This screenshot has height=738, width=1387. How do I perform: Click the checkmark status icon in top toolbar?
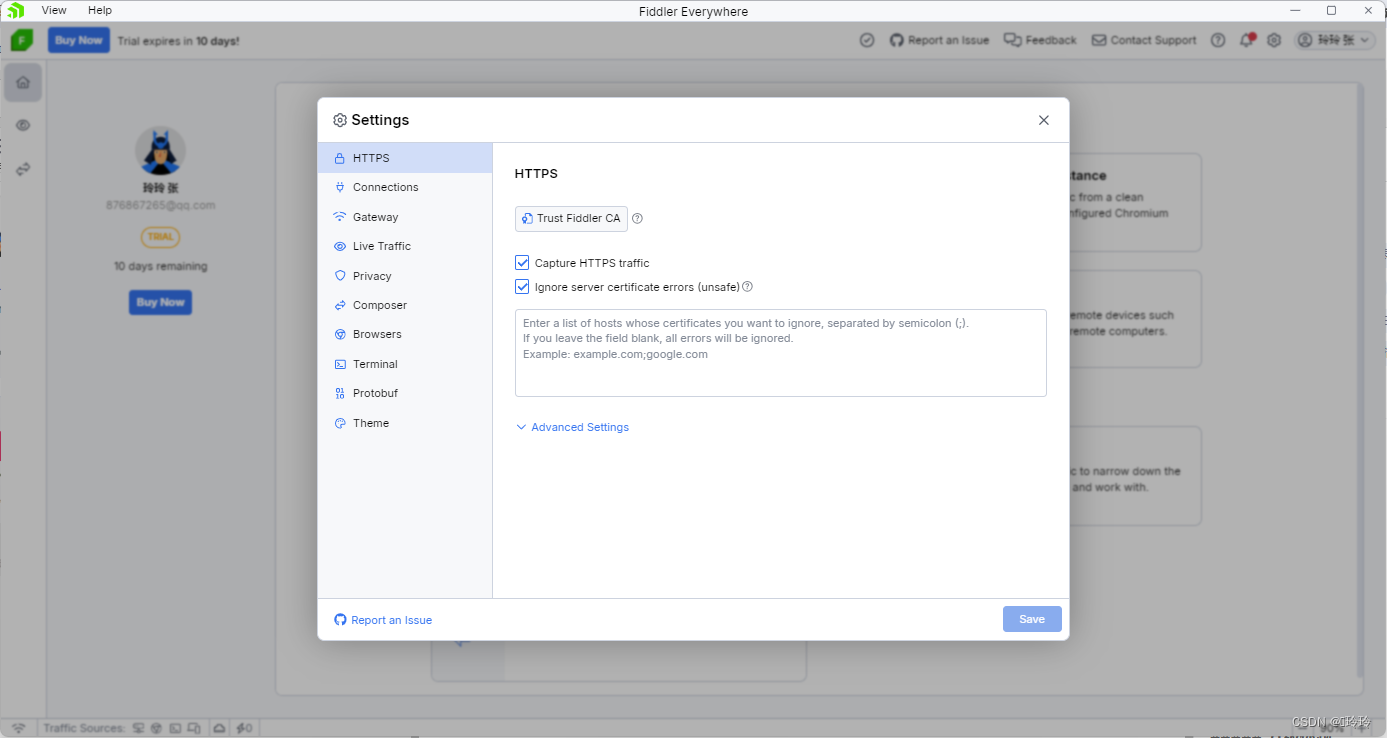(x=867, y=40)
